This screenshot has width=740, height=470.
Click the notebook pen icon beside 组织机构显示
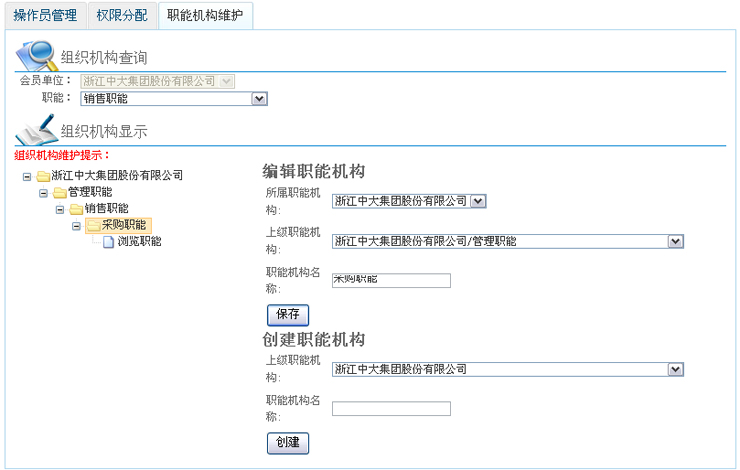(36, 129)
